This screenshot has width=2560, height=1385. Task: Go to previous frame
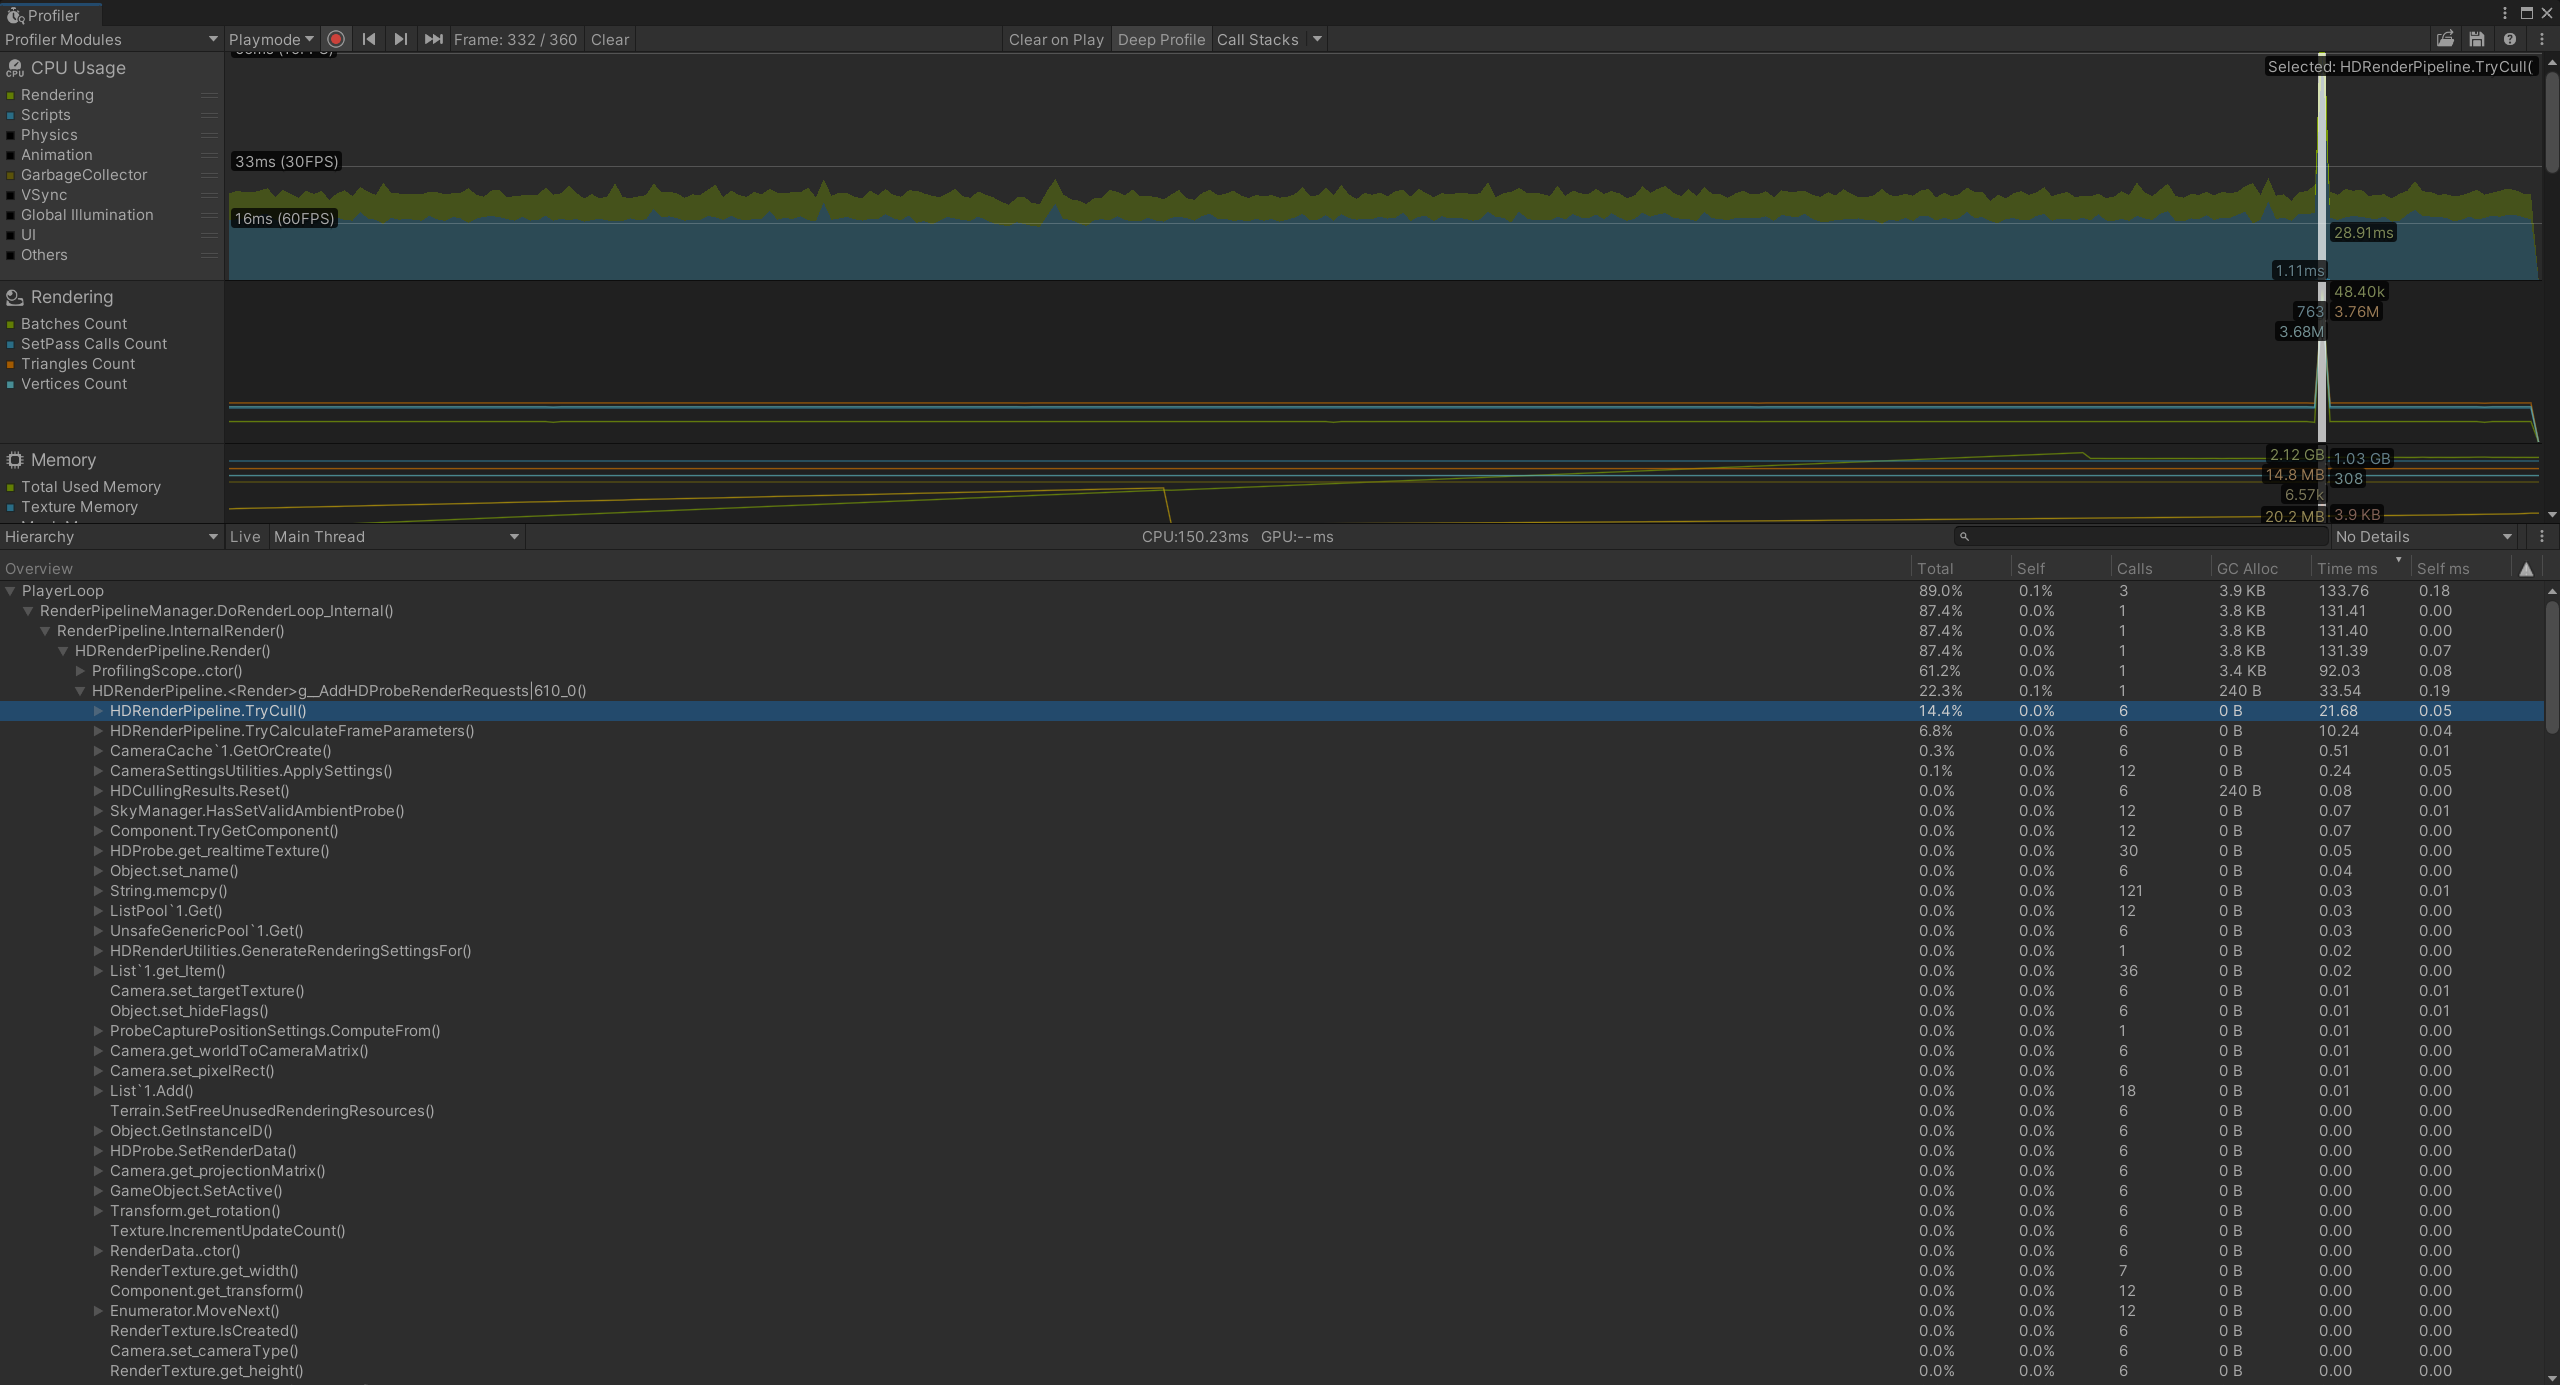pos(369,39)
